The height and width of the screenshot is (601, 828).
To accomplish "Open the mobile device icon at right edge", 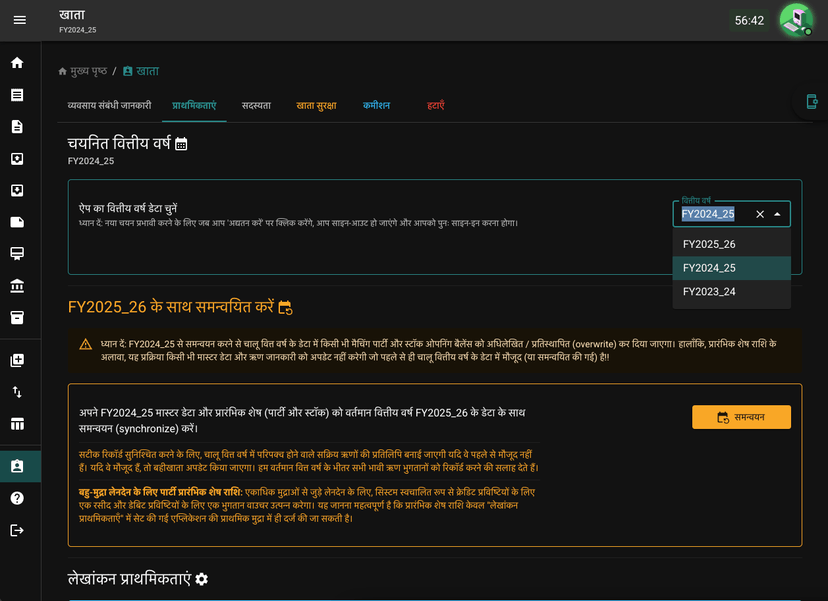I will pos(812,101).
